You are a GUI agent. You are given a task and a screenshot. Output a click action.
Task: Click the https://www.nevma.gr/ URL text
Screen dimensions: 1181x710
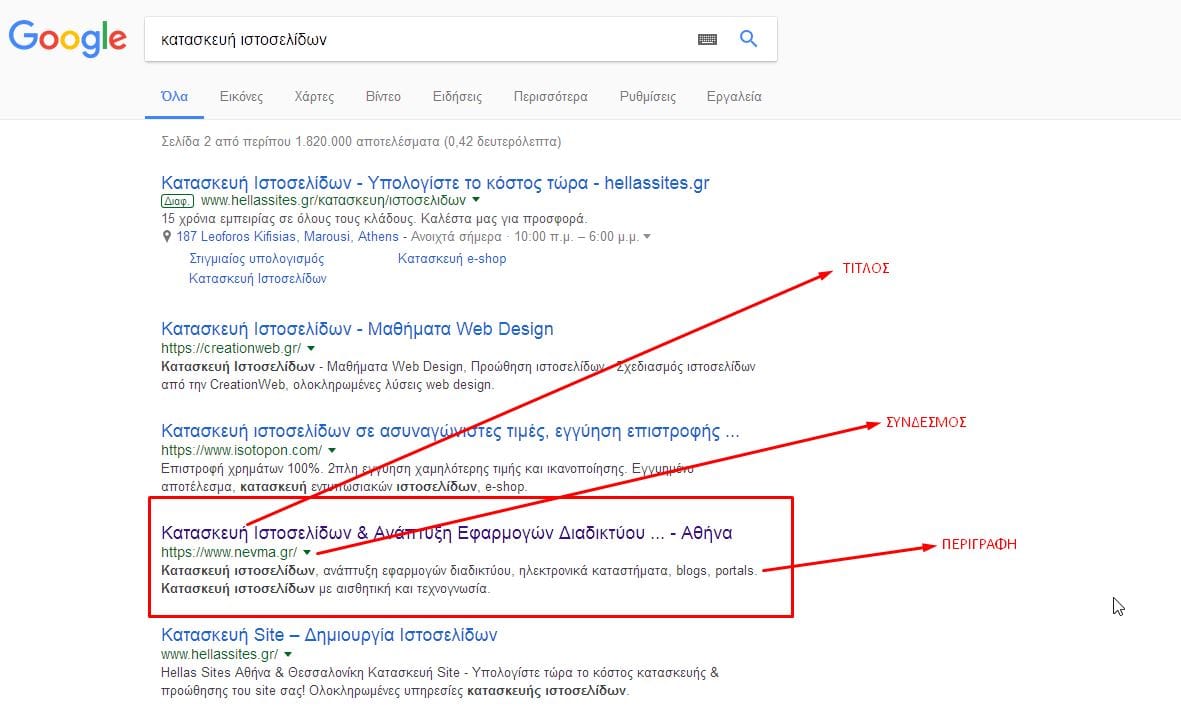tap(229, 552)
